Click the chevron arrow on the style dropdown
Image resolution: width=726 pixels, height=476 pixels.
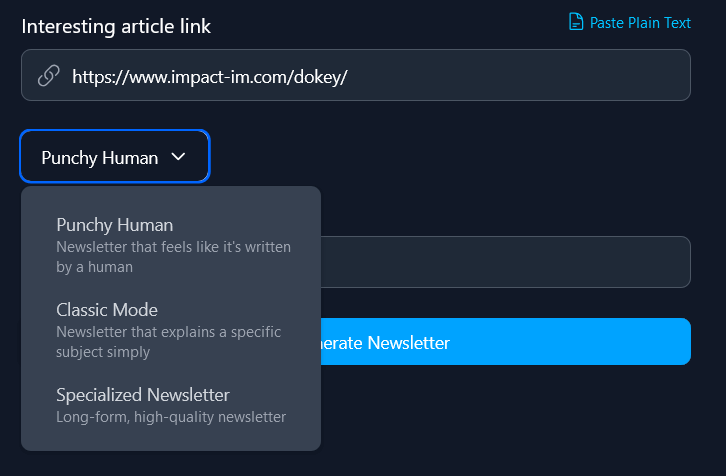(179, 157)
